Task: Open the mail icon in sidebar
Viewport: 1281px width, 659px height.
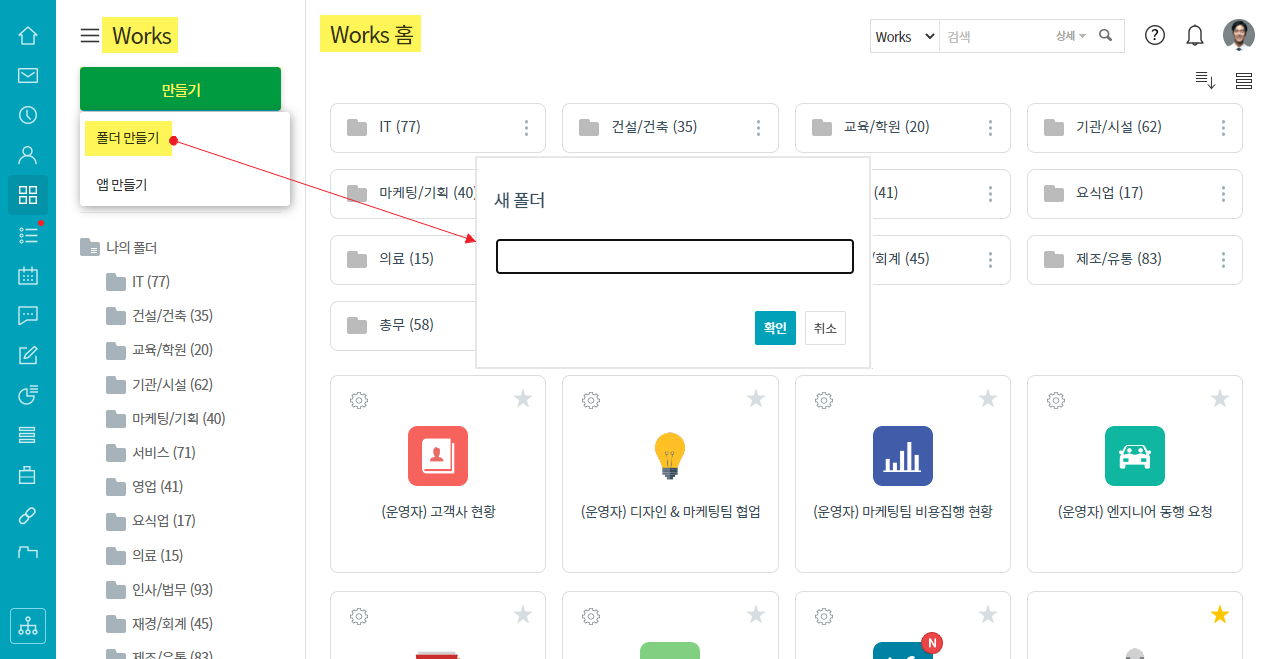Action: (x=28, y=76)
